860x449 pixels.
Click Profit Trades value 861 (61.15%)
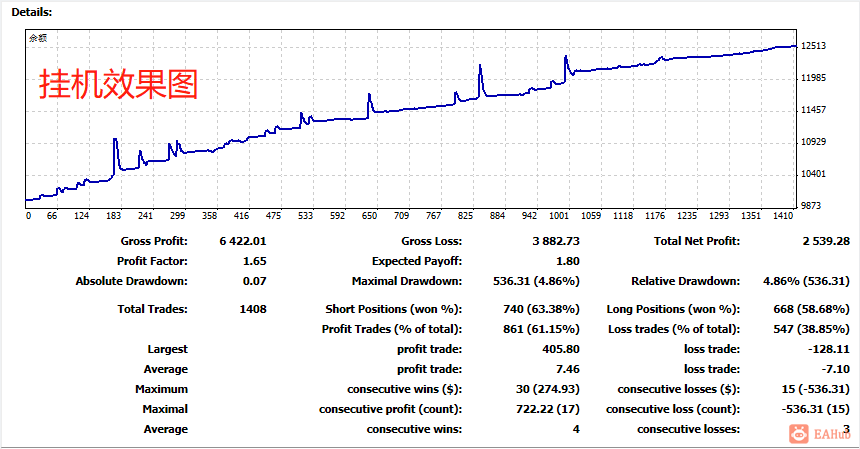point(541,329)
